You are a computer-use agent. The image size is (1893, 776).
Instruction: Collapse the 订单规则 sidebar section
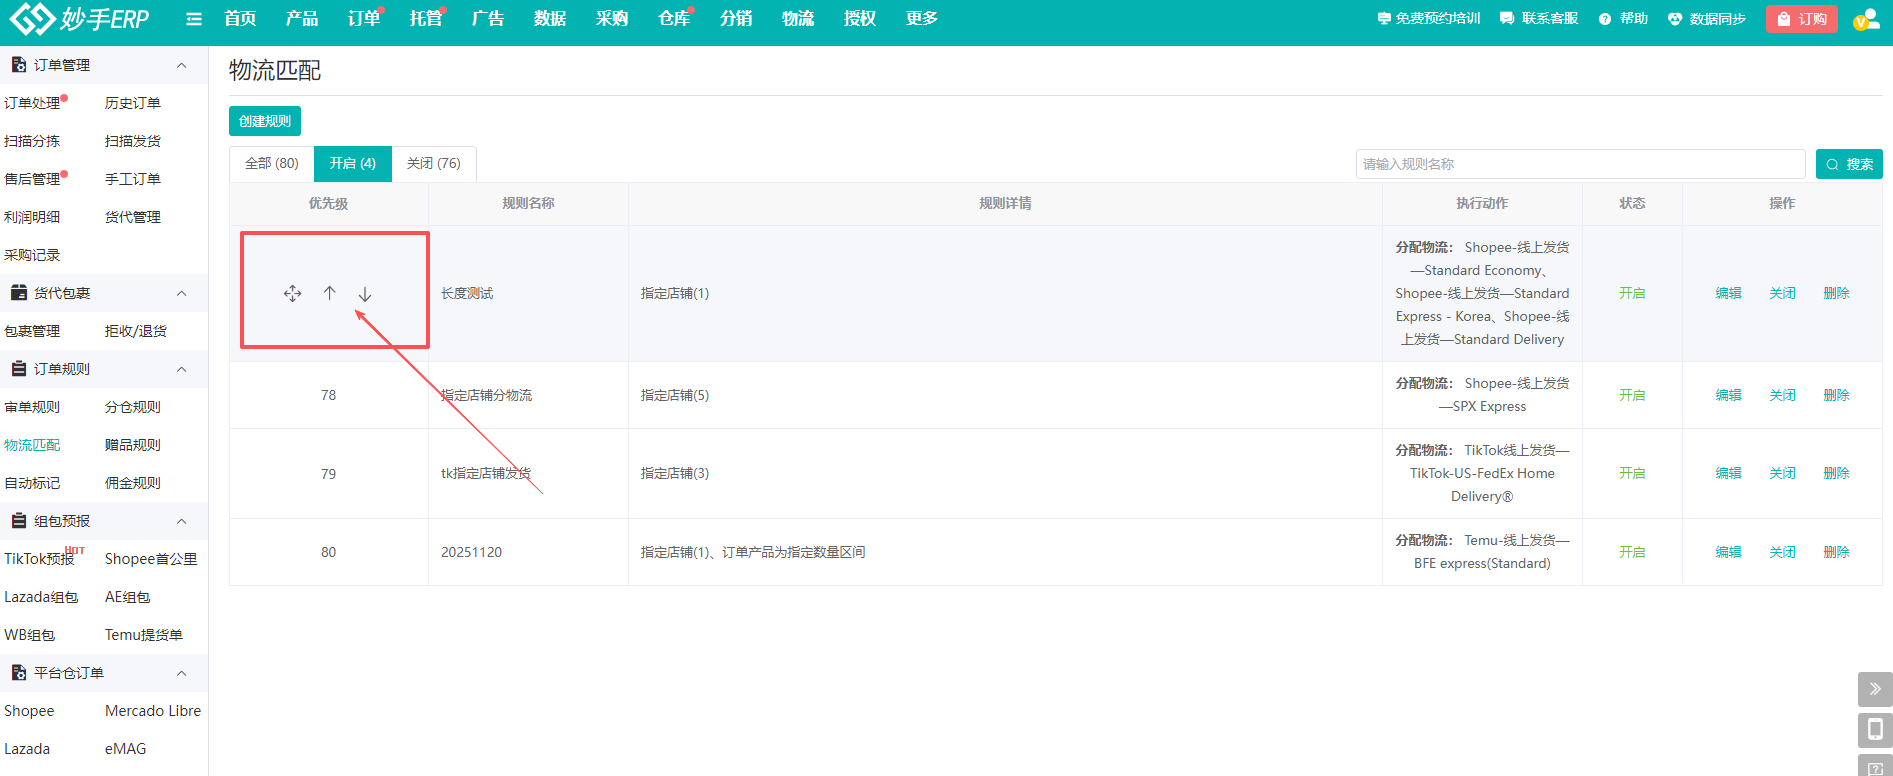click(181, 369)
